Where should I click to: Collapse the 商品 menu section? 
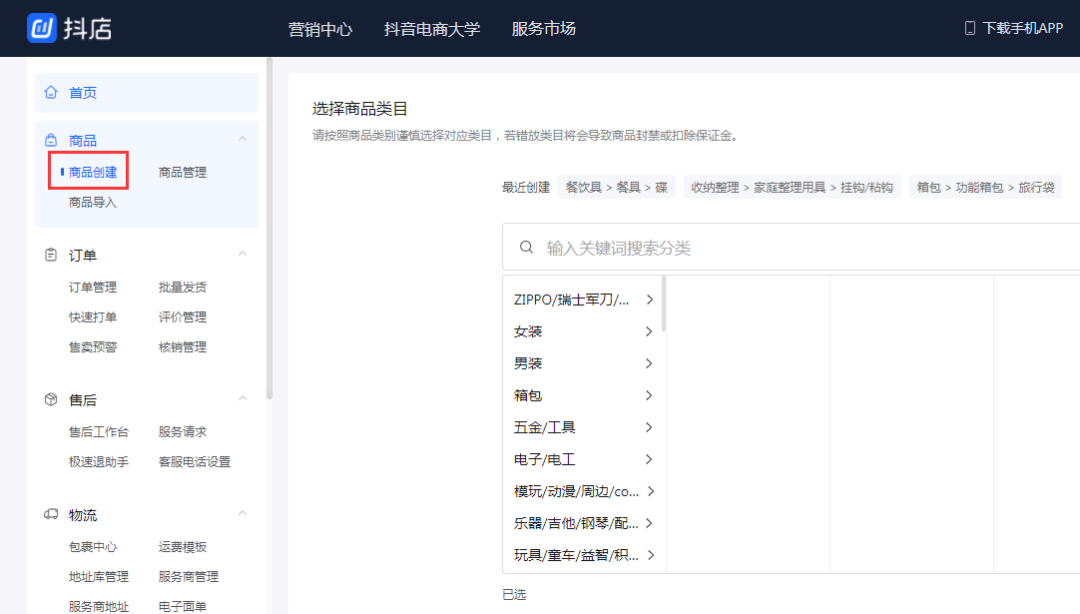point(240,139)
